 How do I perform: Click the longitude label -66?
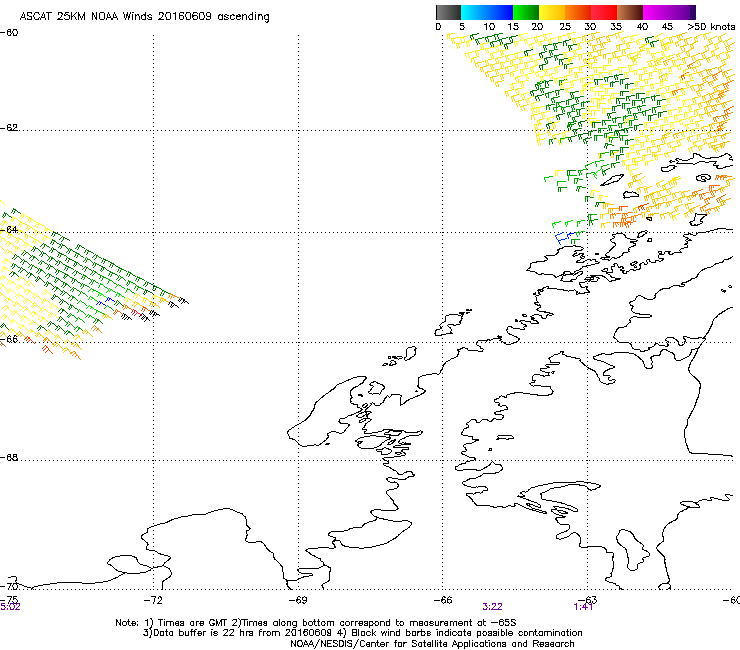pyautogui.click(x=443, y=600)
